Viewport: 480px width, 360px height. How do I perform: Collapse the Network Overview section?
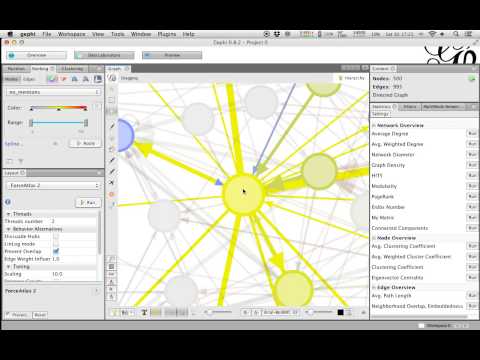pyautogui.click(x=374, y=125)
